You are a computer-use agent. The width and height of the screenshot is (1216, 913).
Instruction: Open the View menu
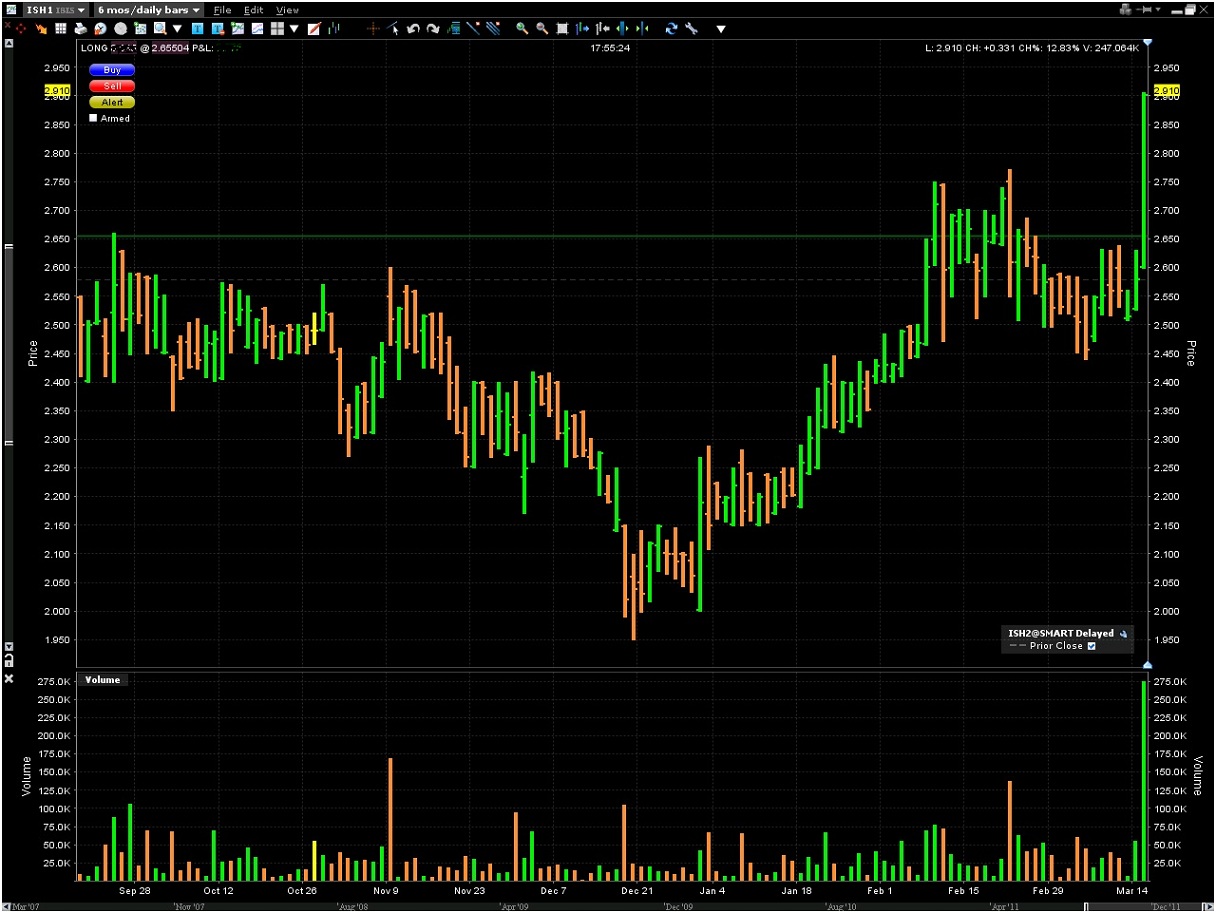tap(287, 9)
